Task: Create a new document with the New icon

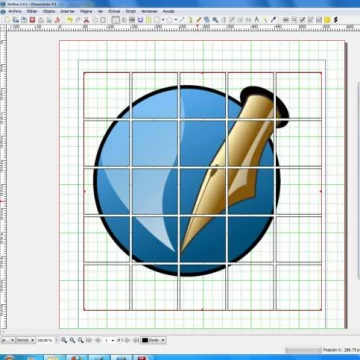Action: 7,20
